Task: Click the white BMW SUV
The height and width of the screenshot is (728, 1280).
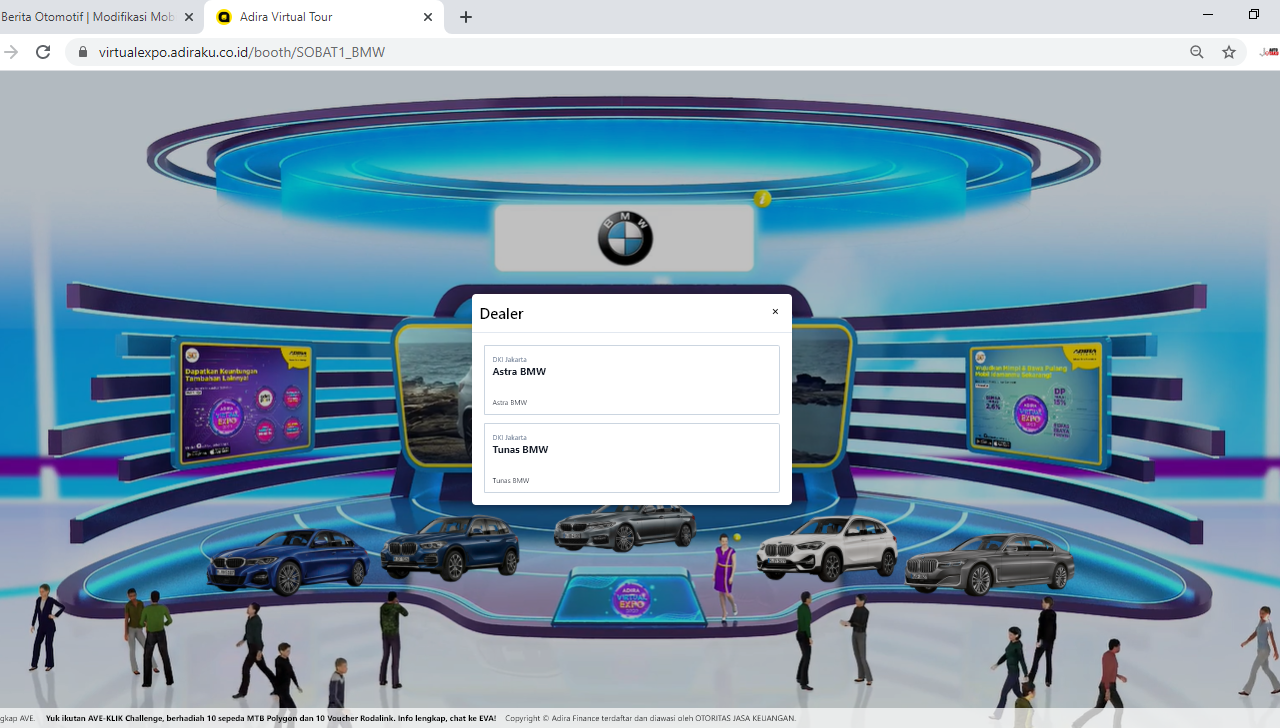Action: pos(826,548)
